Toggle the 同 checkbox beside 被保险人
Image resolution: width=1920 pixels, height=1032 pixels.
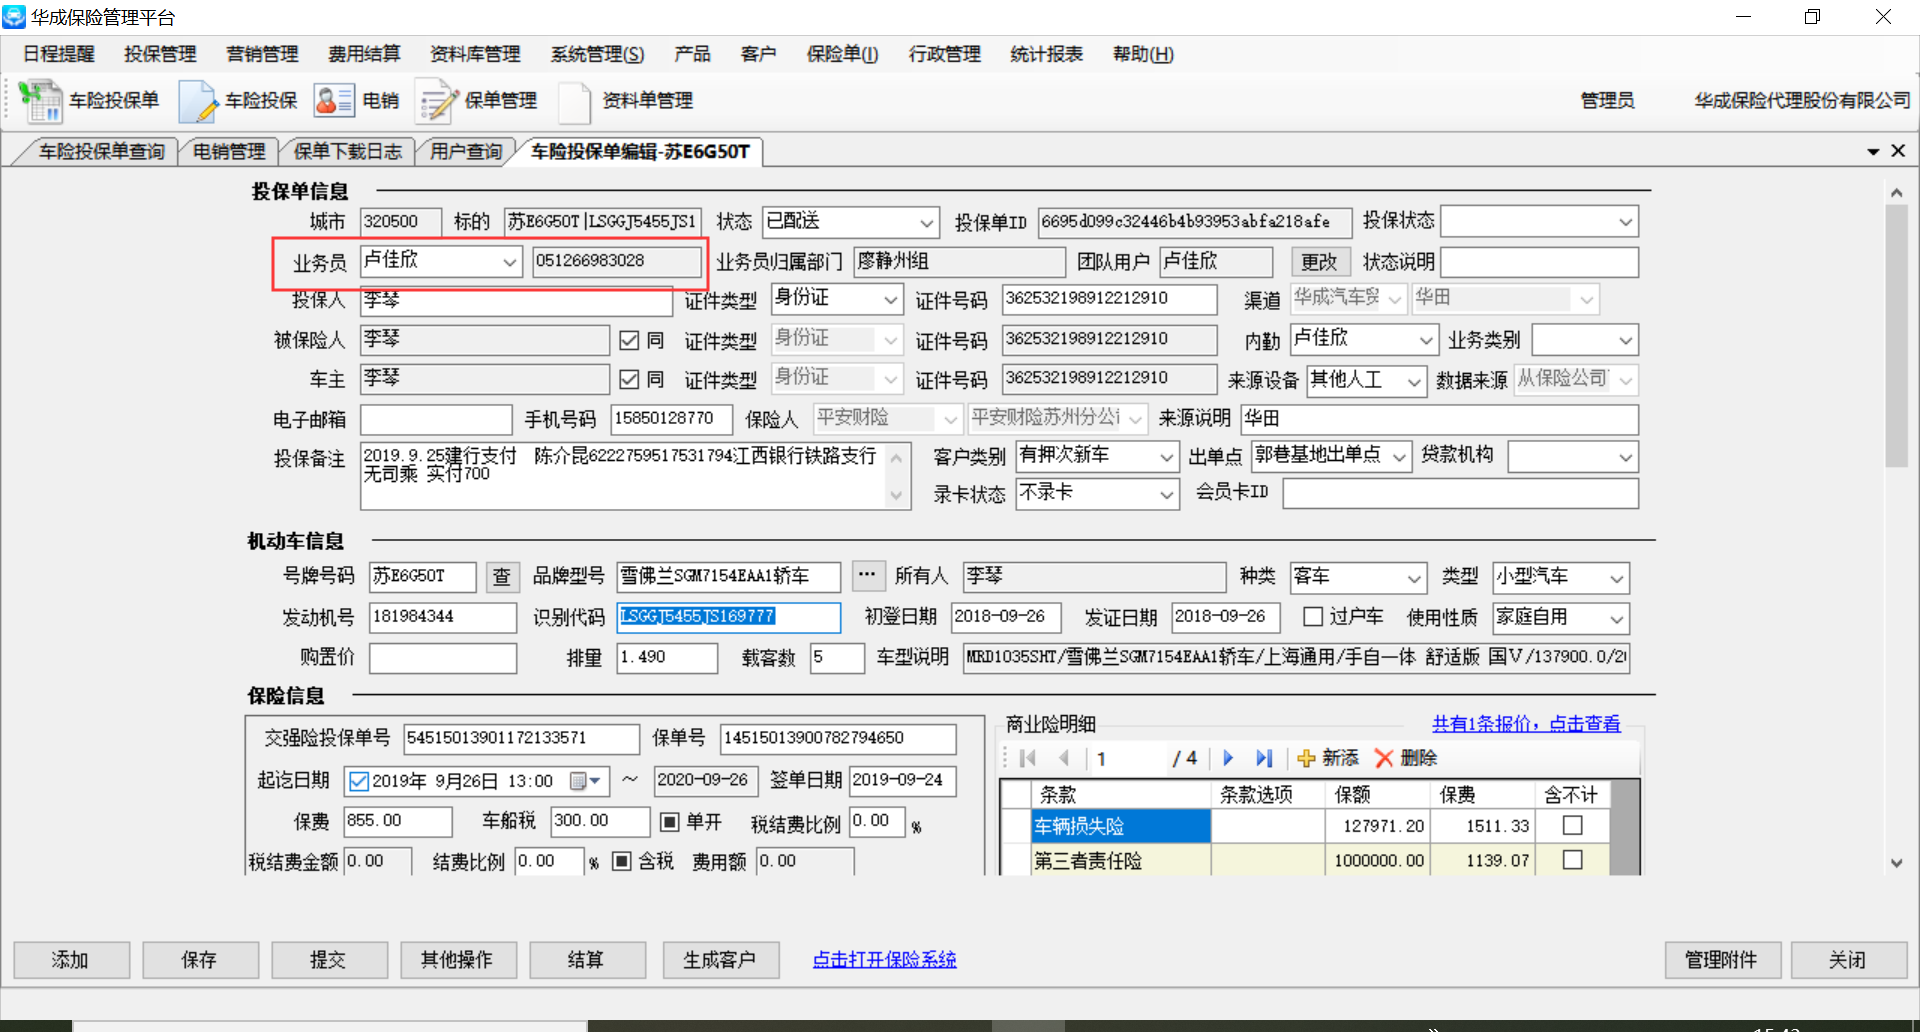click(629, 341)
